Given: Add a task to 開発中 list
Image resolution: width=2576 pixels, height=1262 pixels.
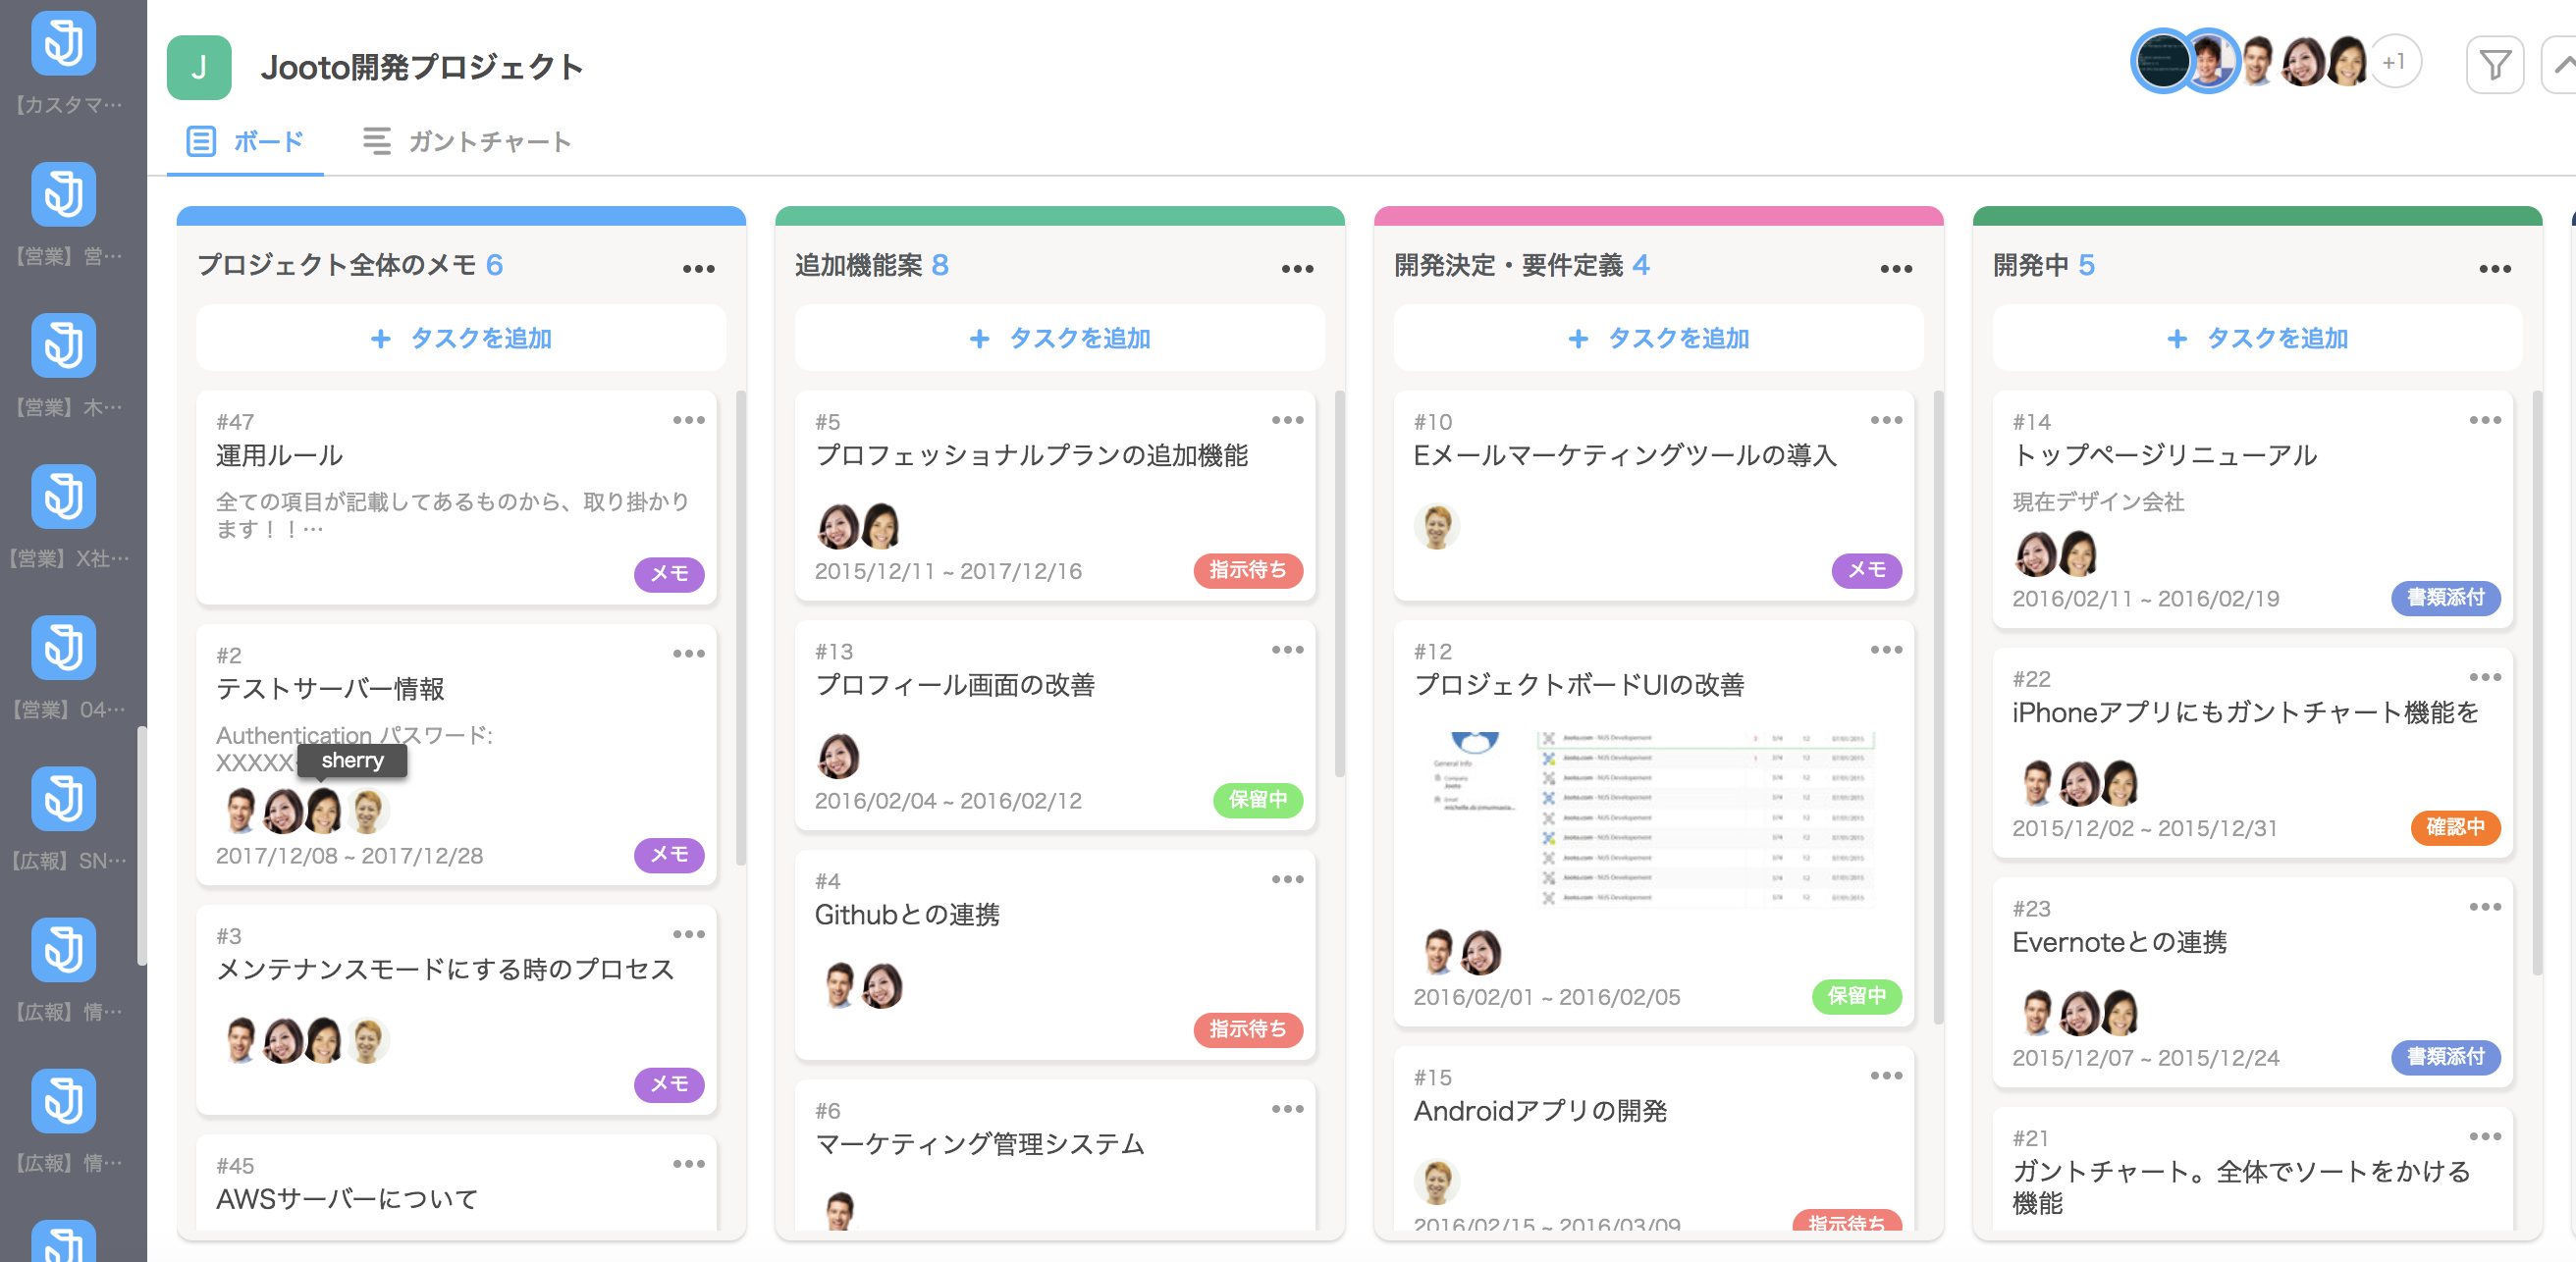Looking at the screenshot, I should tap(2257, 338).
